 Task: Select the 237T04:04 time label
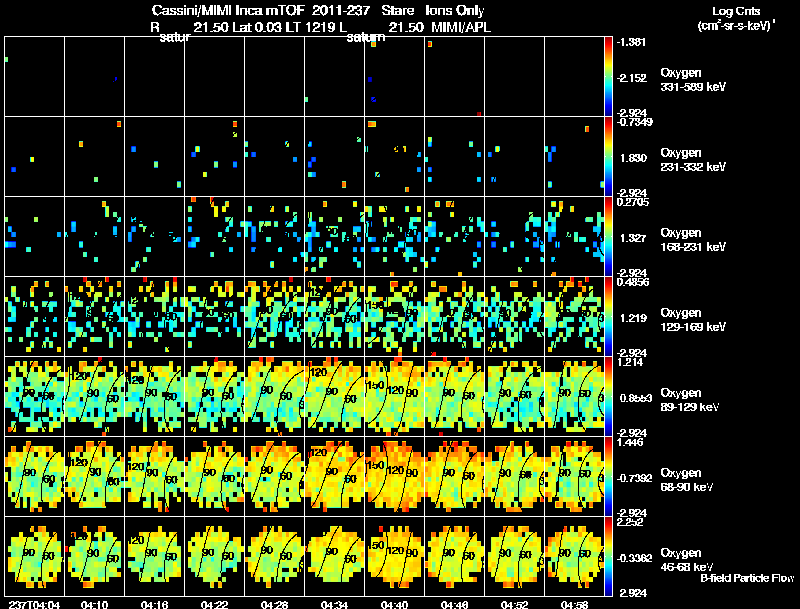tap(34, 604)
